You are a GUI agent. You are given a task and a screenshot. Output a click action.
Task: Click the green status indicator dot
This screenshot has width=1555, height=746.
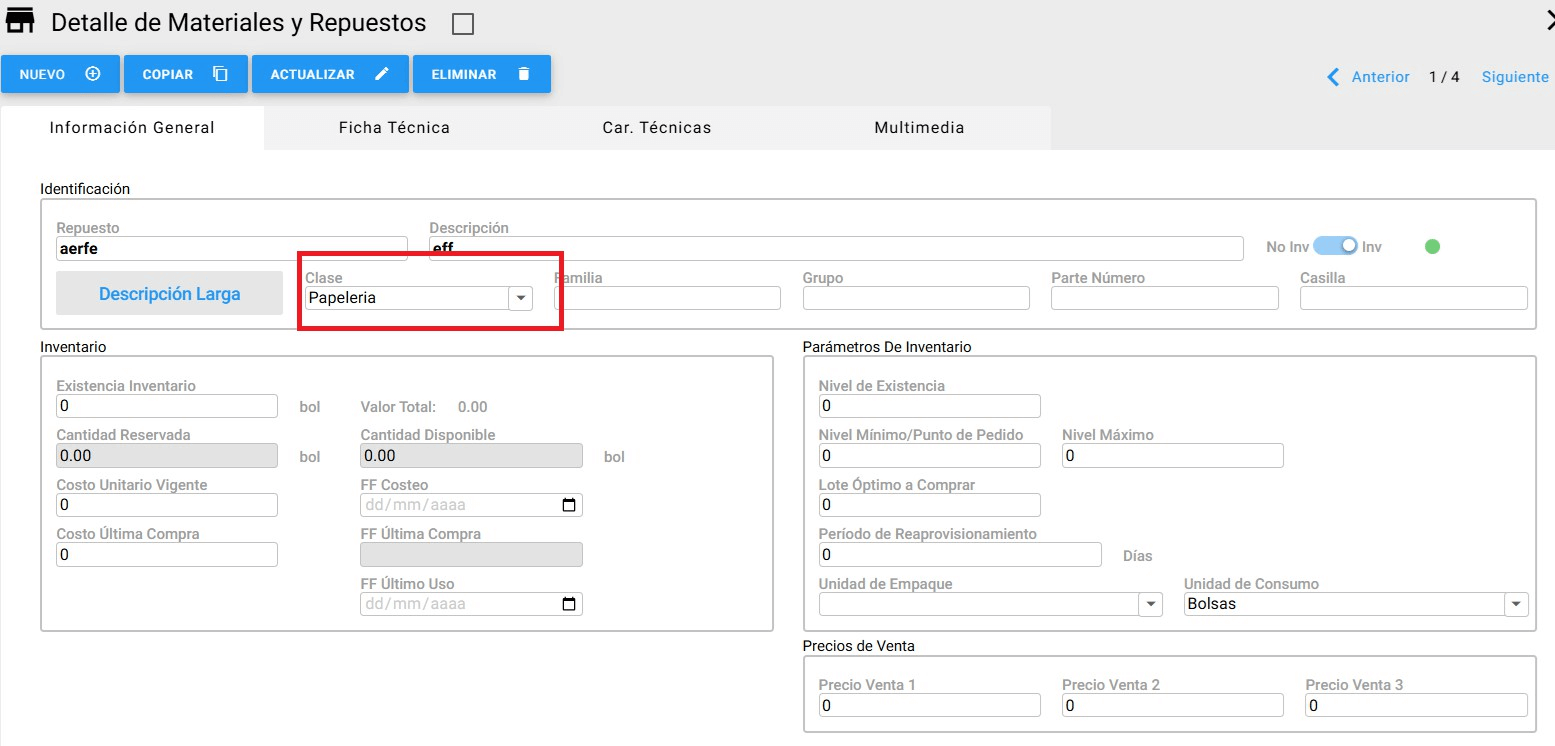(1432, 246)
